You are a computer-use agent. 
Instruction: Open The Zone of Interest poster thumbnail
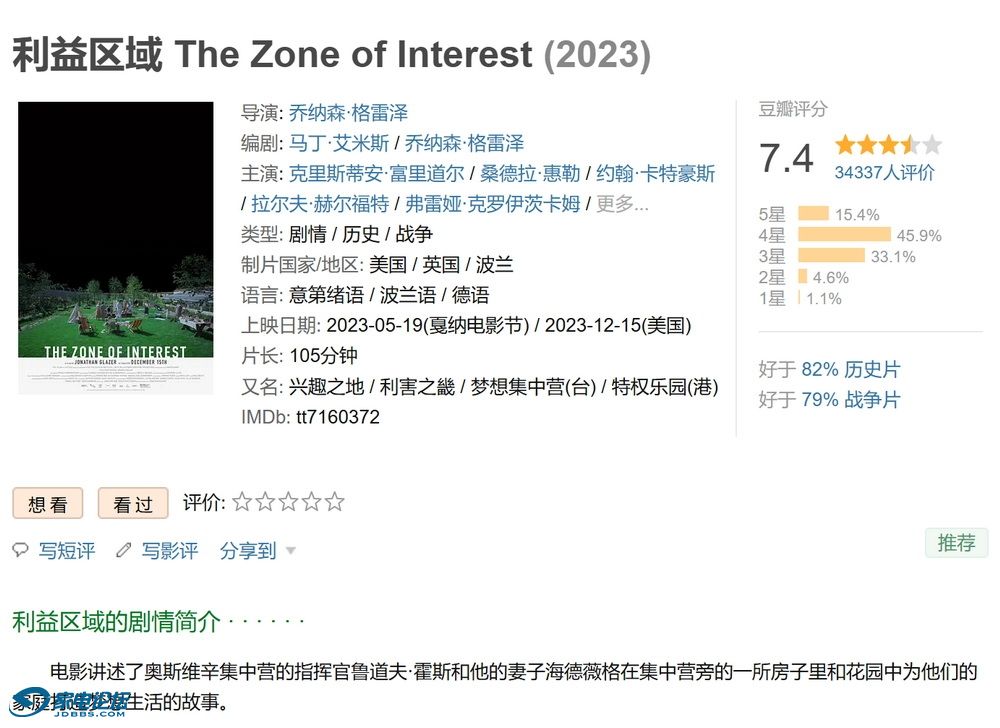pyautogui.click(x=115, y=248)
